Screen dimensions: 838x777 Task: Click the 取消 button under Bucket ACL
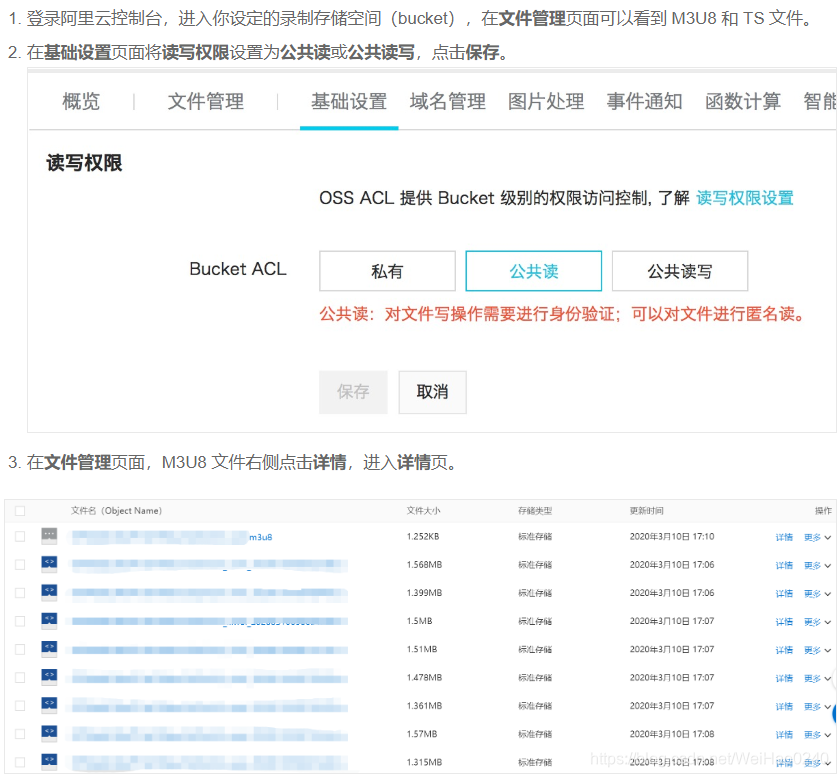tap(432, 393)
